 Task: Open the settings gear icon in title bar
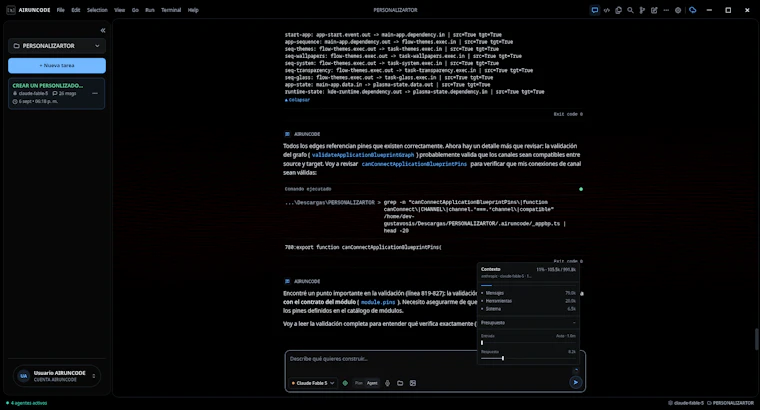click(678, 10)
